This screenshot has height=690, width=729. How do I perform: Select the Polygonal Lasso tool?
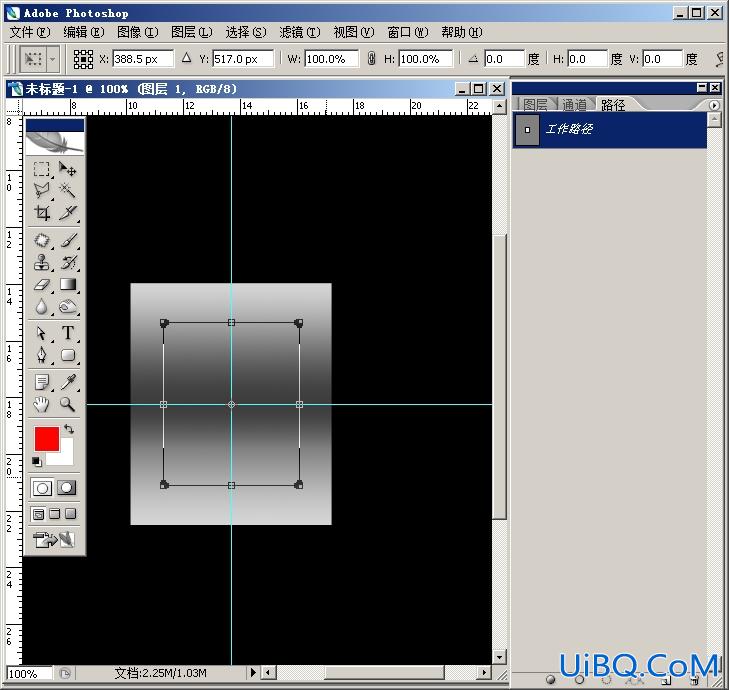click(x=41, y=190)
